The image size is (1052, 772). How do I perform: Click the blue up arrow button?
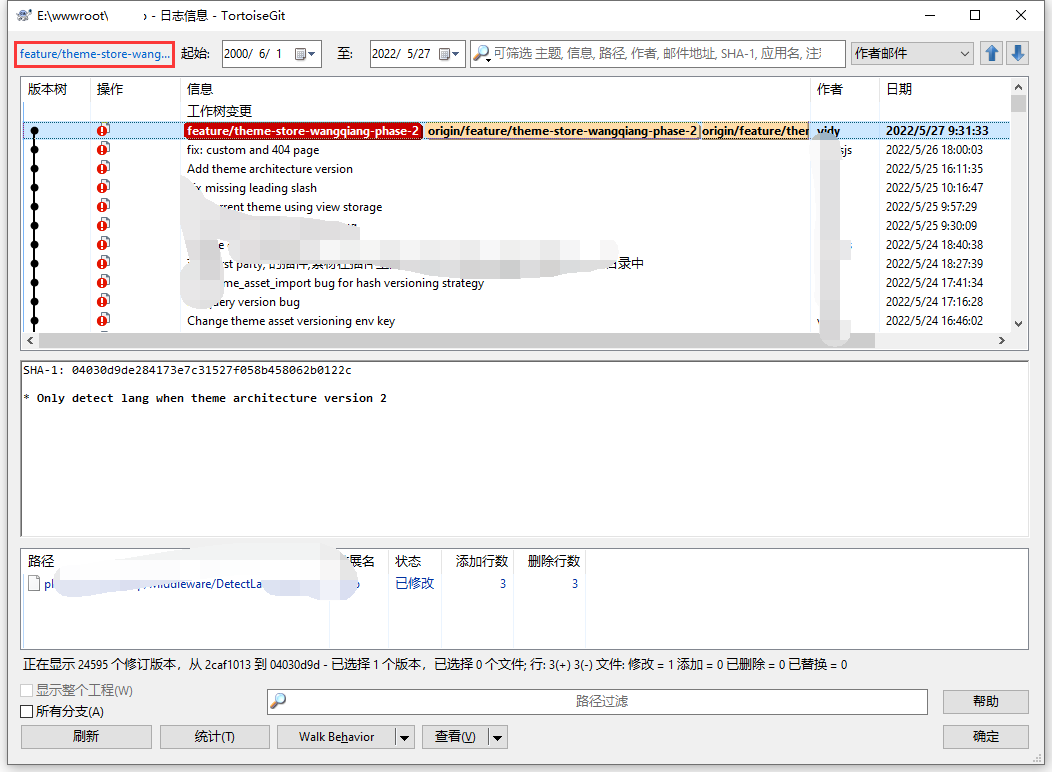pos(992,53)
